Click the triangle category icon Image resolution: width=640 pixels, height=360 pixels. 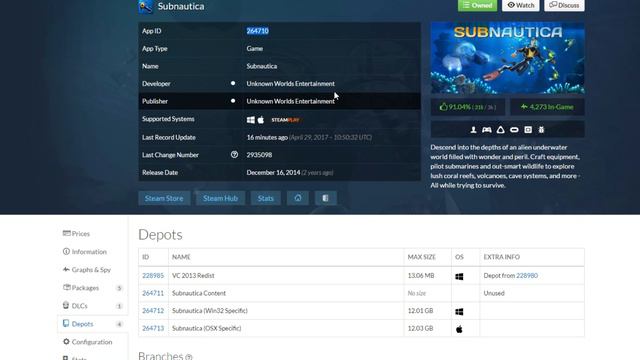tap(500, 130)
